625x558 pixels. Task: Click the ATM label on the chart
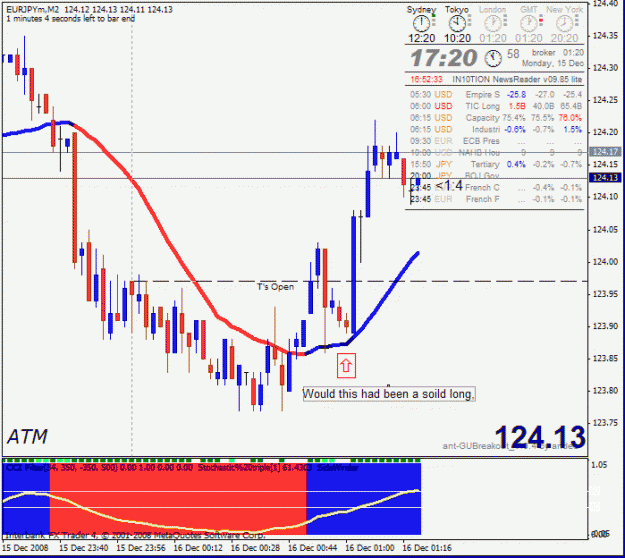tap(27, 437)
